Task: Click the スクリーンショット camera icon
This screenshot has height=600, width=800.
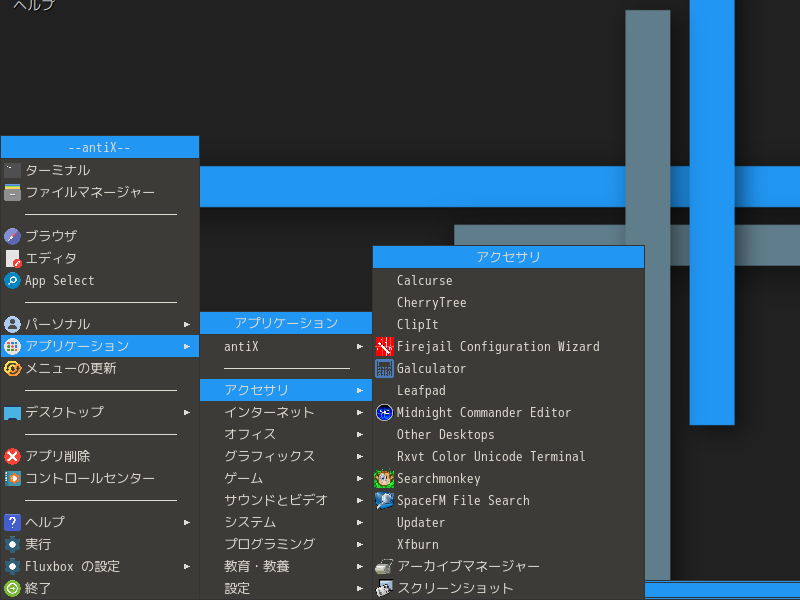Action: click(384, 588)
